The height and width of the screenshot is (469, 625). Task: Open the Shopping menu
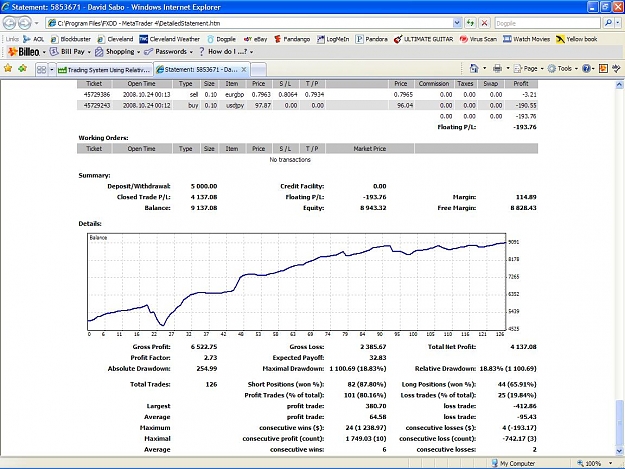(117, 52)
